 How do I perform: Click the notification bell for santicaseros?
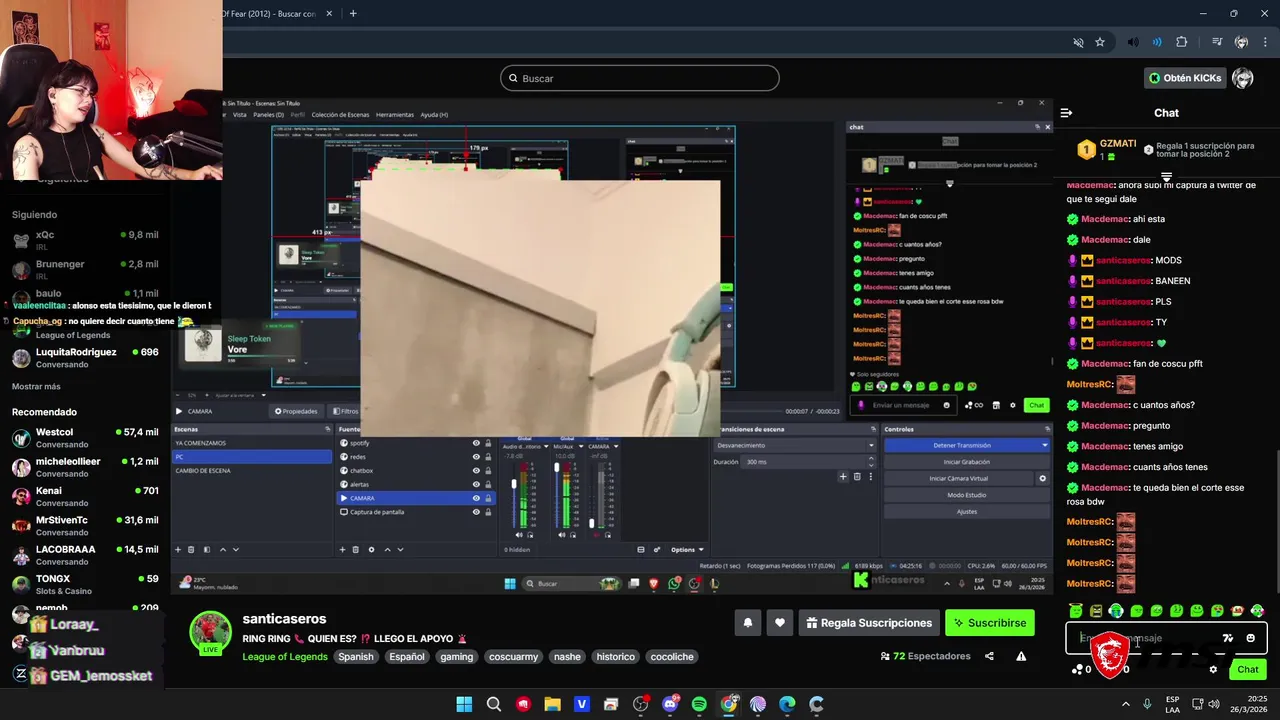pos(747,622)
